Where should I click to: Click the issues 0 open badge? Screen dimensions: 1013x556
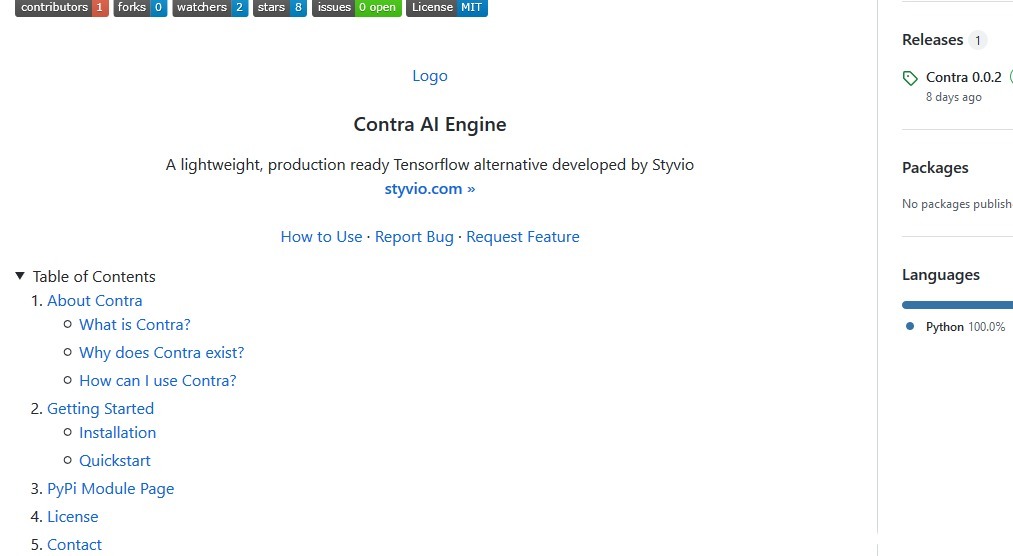[x=357, y=8]
